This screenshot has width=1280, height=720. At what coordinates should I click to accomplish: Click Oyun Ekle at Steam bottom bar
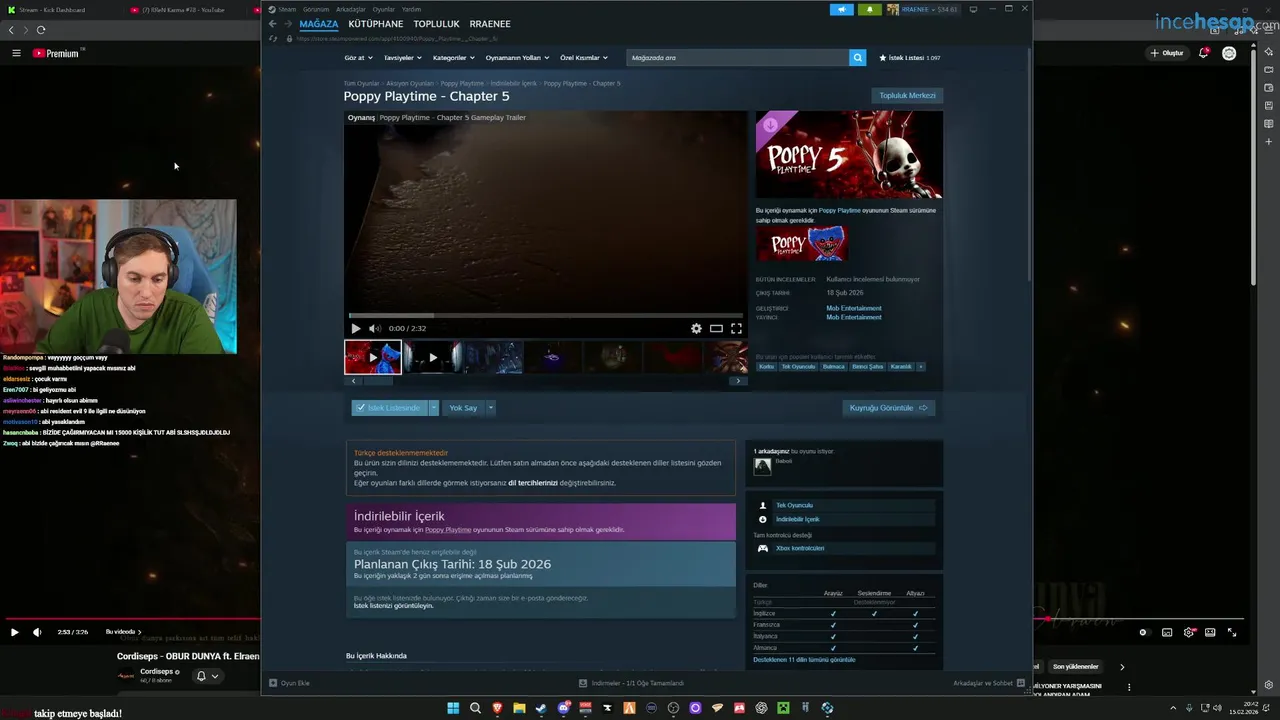pos(289,683)
